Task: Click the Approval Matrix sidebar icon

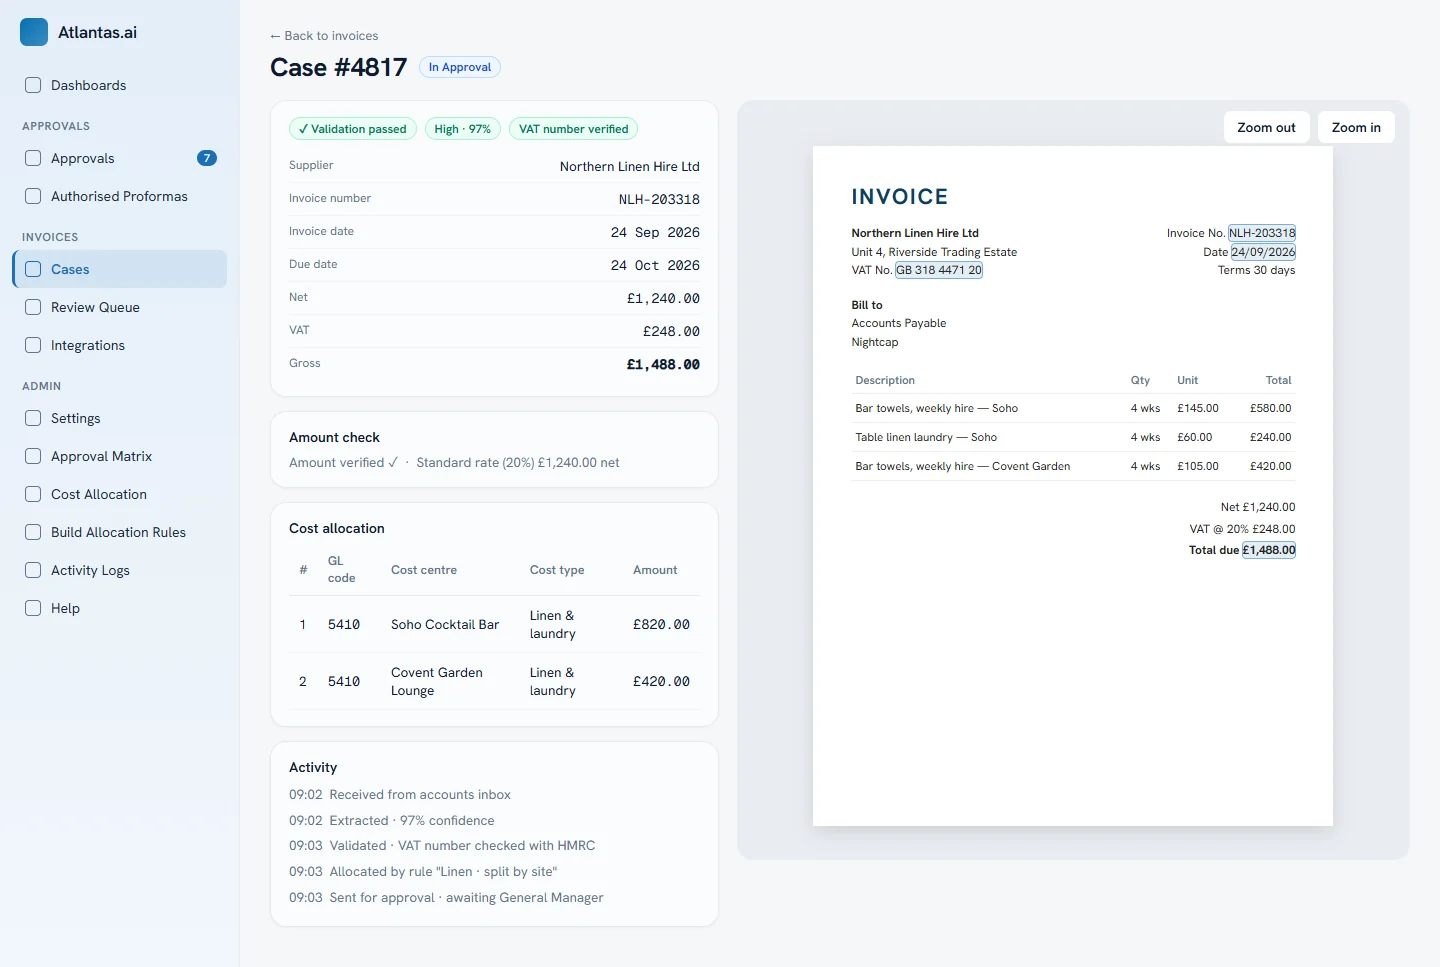Action: (x=33, y=456)
